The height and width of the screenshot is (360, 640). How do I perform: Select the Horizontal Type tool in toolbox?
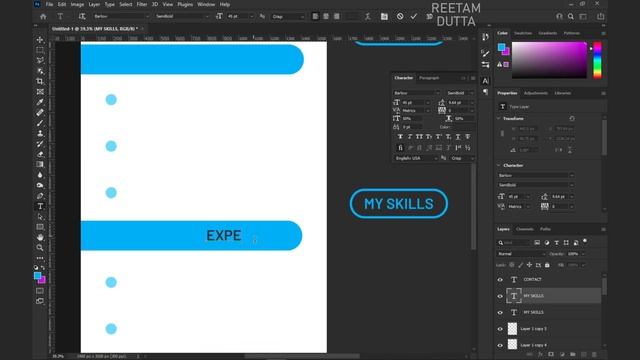pyautogui.click(x=40, y=206)
